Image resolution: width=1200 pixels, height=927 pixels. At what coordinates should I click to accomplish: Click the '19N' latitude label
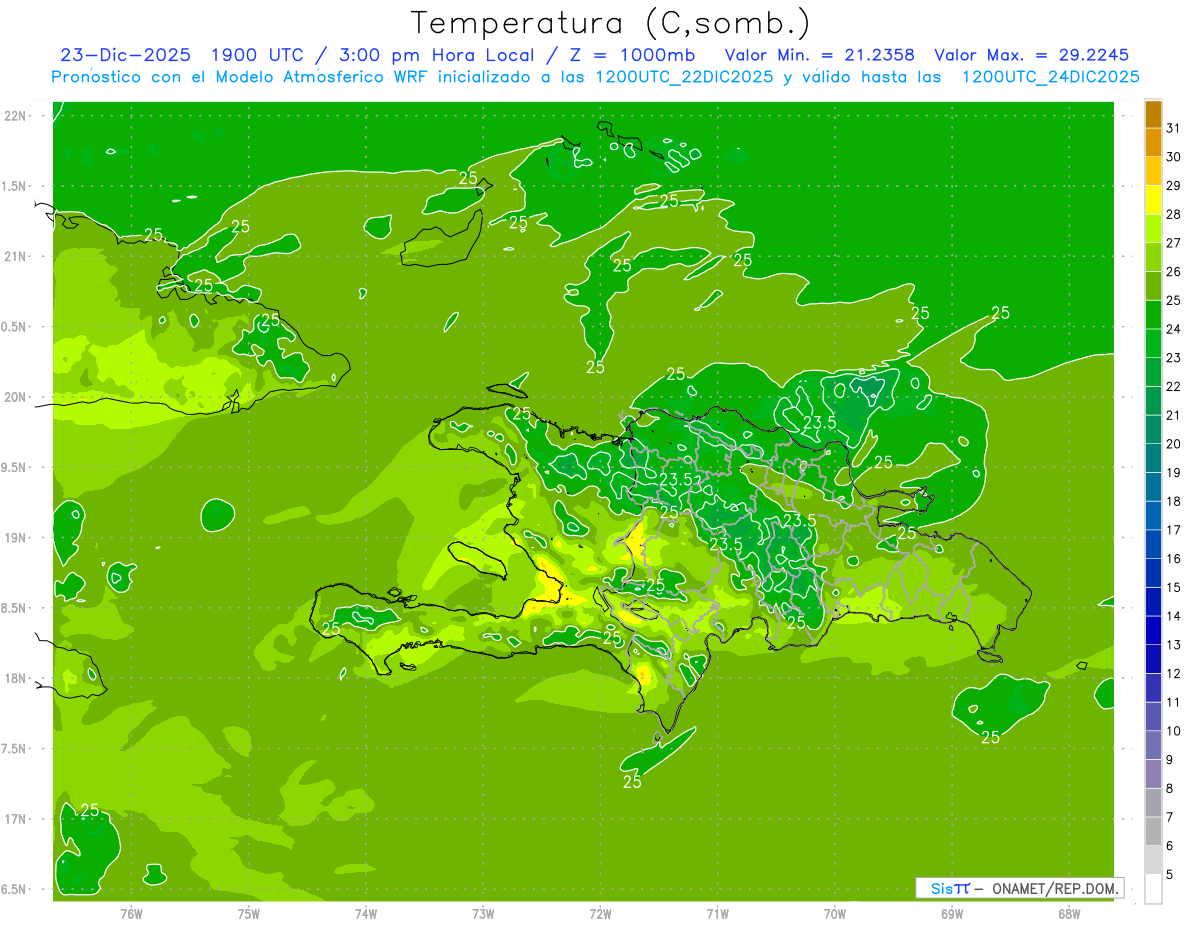click(x=17, y=538)
